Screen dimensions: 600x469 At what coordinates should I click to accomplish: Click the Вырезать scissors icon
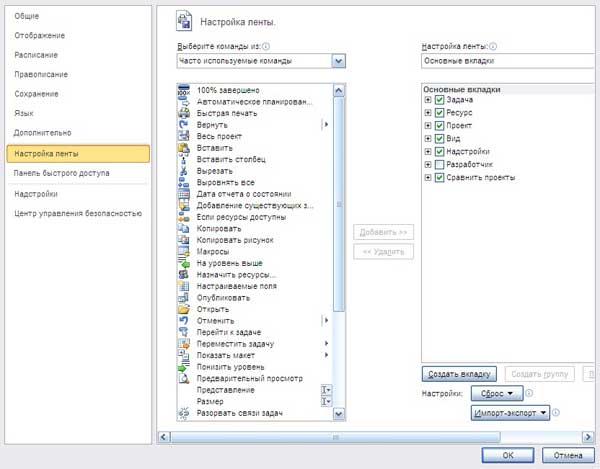pyautogui.click(x=184, y=171)
